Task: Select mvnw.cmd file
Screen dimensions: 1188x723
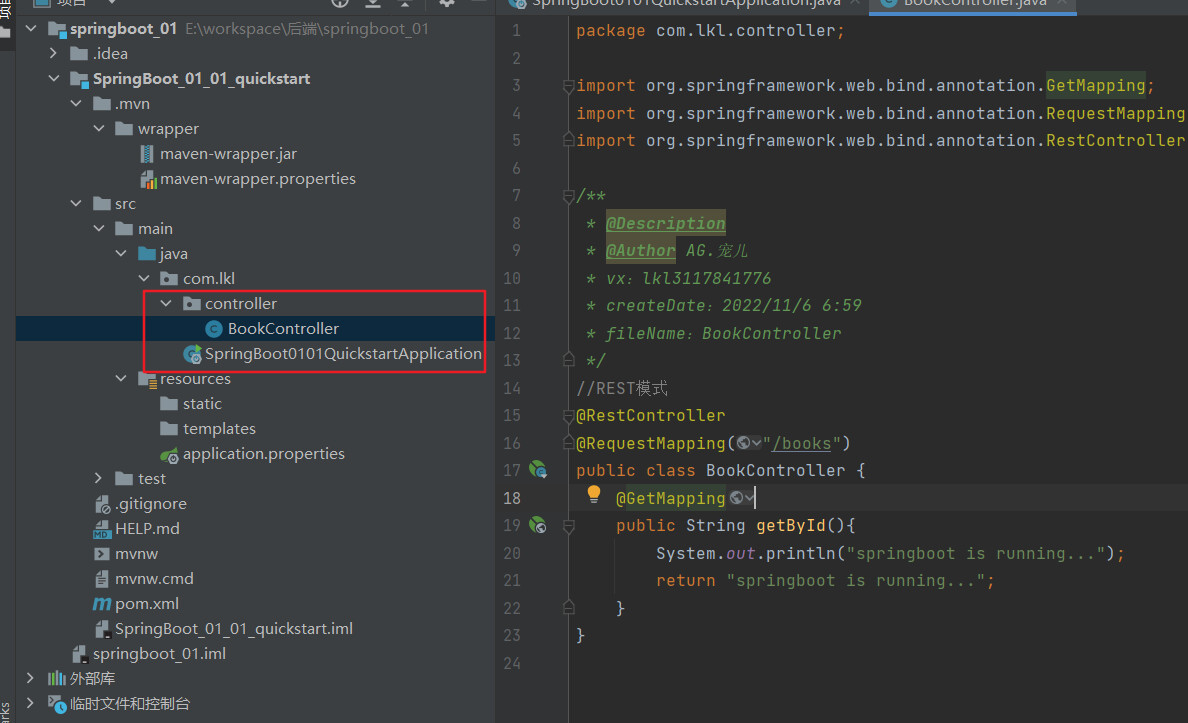Action: 154,579
